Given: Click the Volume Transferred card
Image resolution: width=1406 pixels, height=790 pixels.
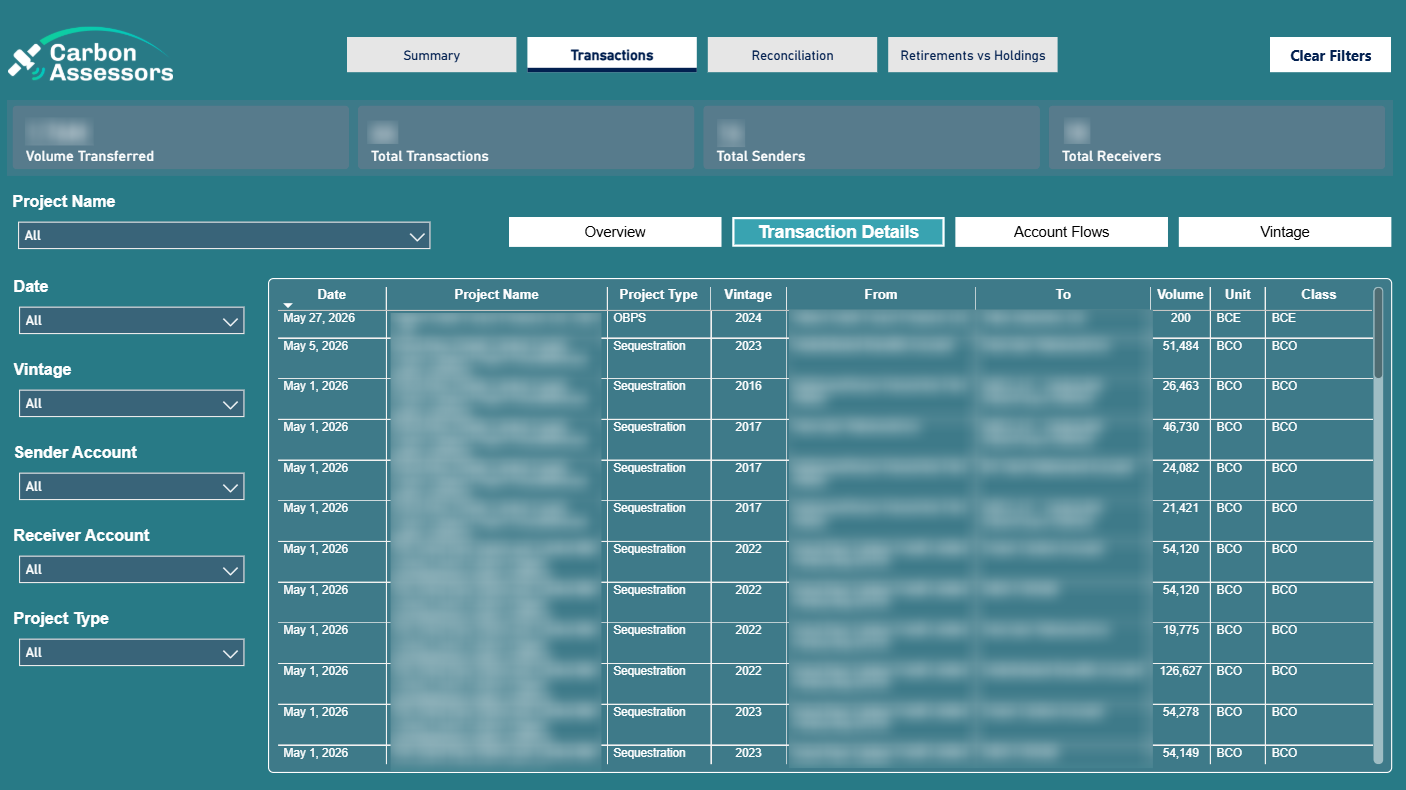Looking at the screenshot, I should (180, 137).
